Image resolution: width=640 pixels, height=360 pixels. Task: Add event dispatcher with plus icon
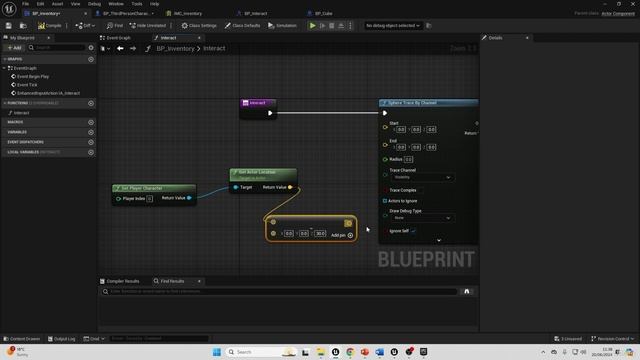(91, 142)
